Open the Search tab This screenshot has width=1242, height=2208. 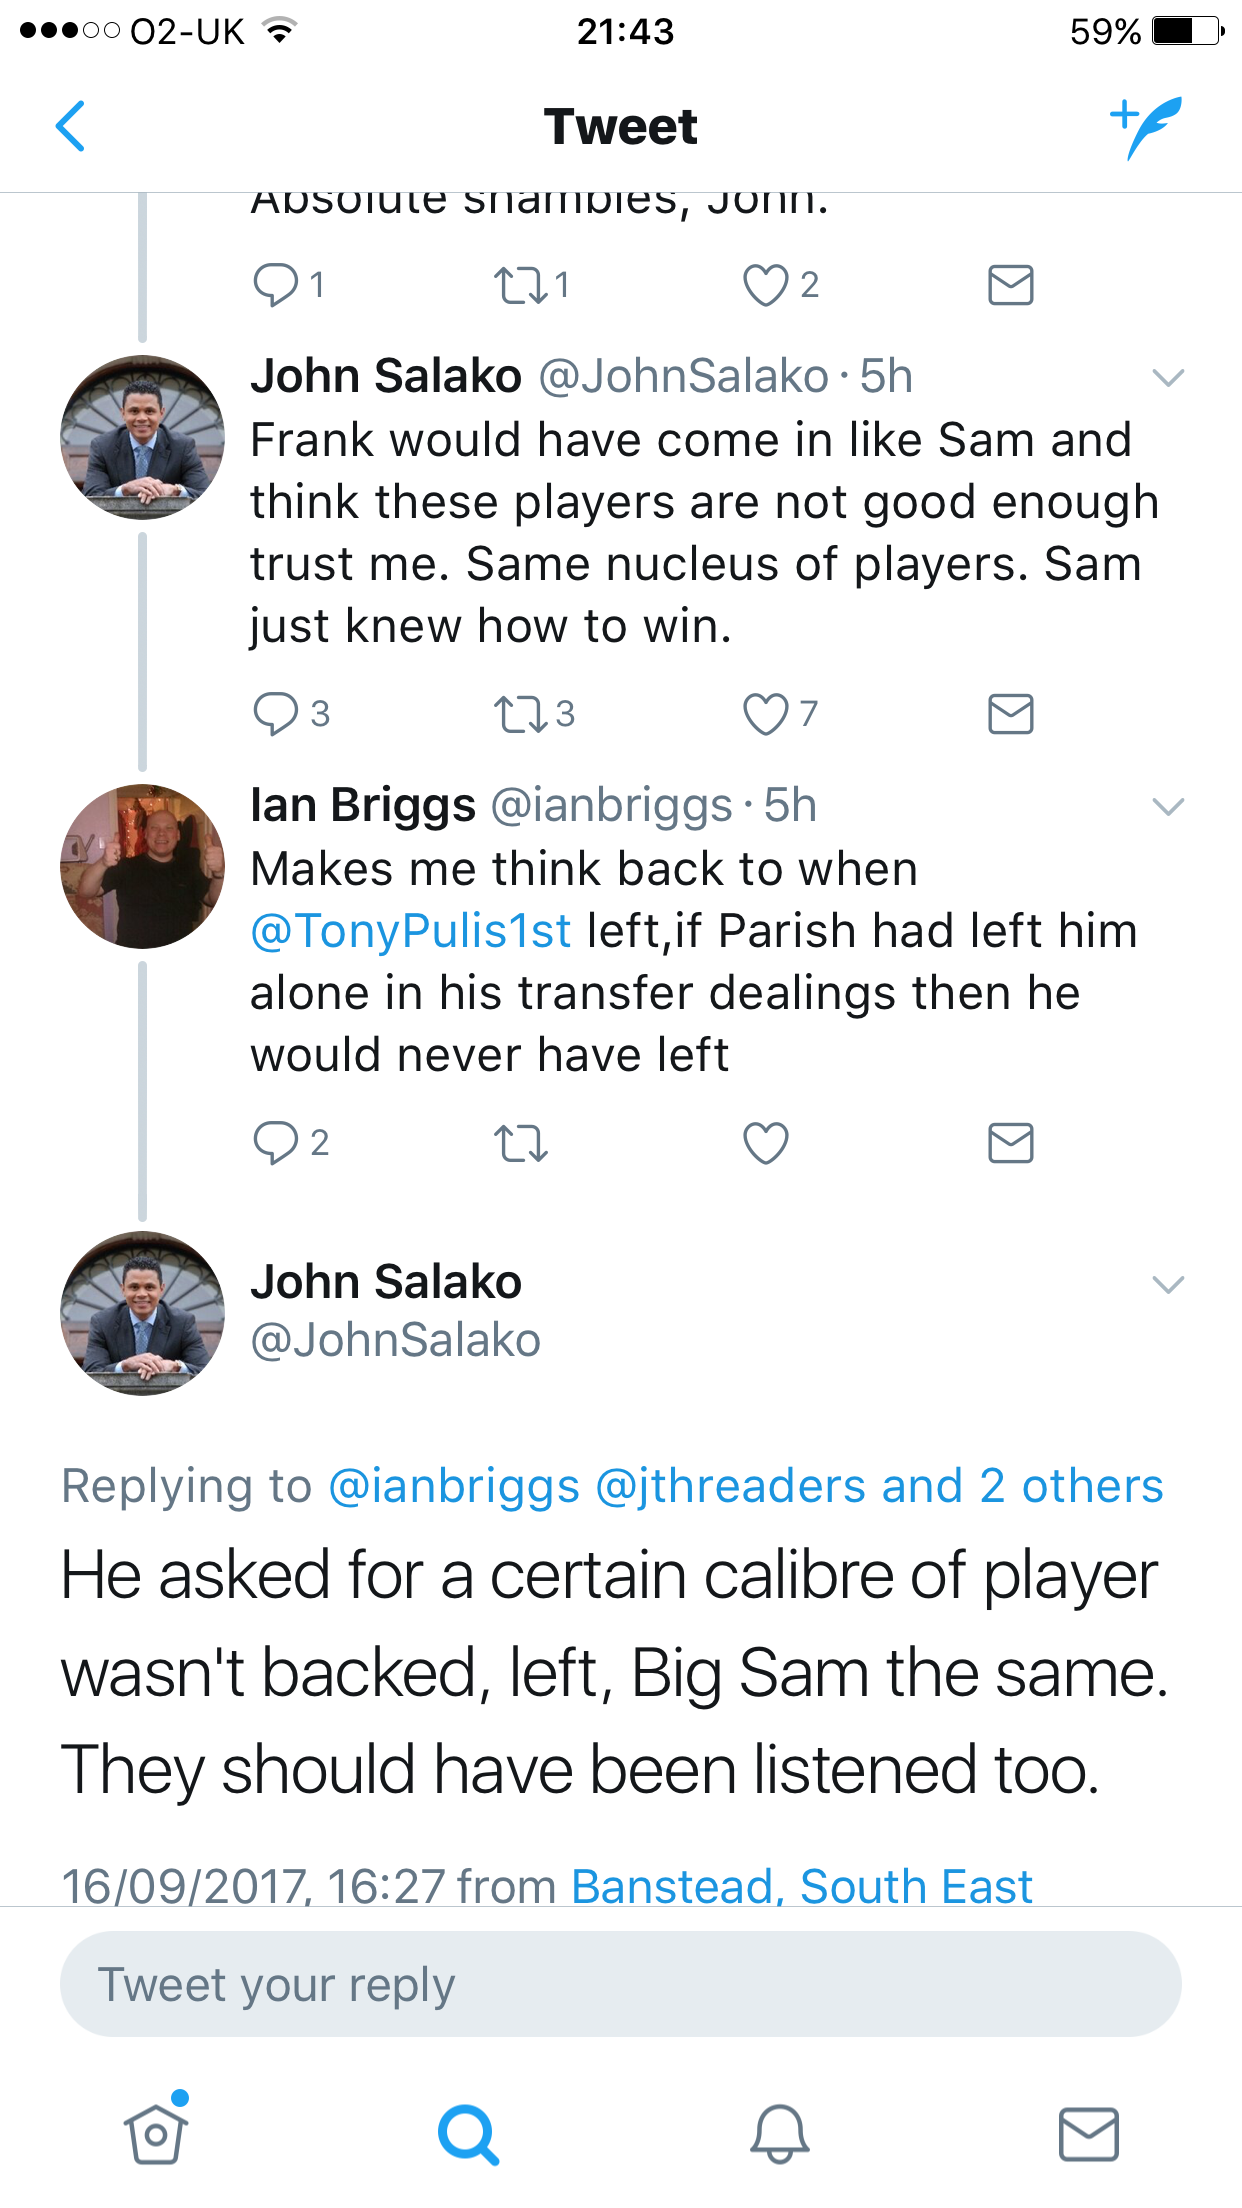pos(467,2134)
